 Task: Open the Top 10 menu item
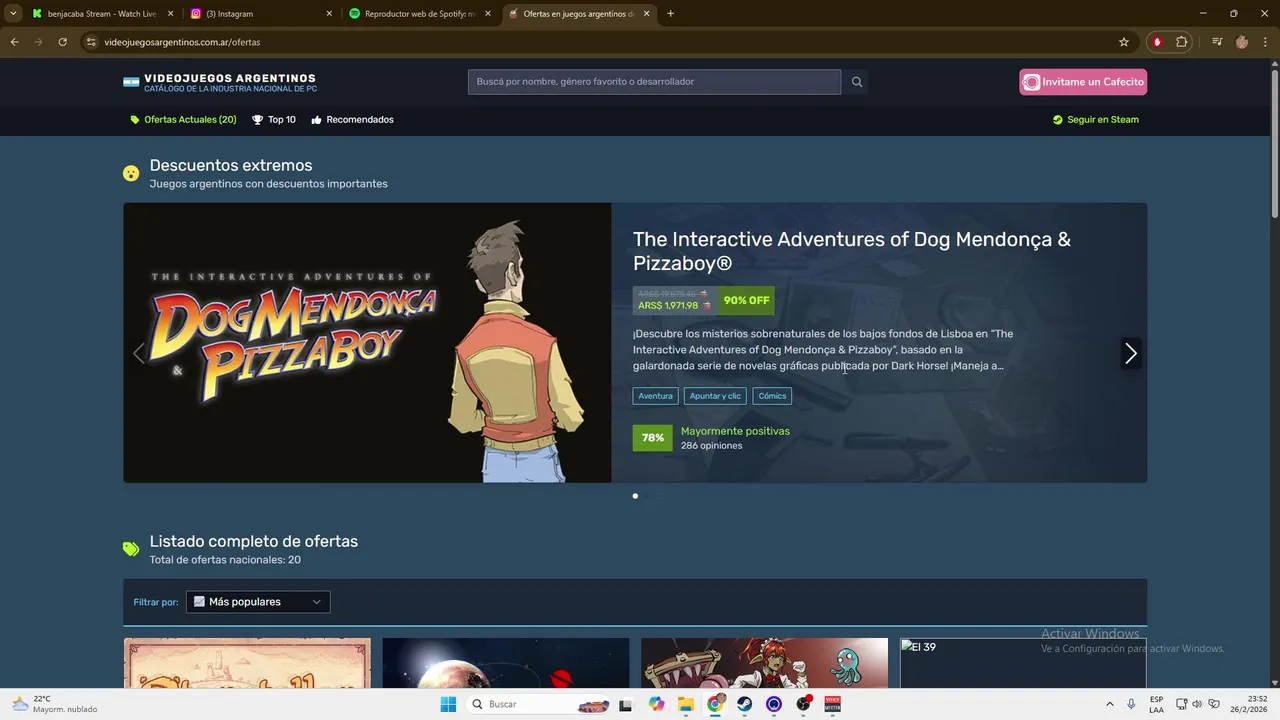[x=273, y=120]
